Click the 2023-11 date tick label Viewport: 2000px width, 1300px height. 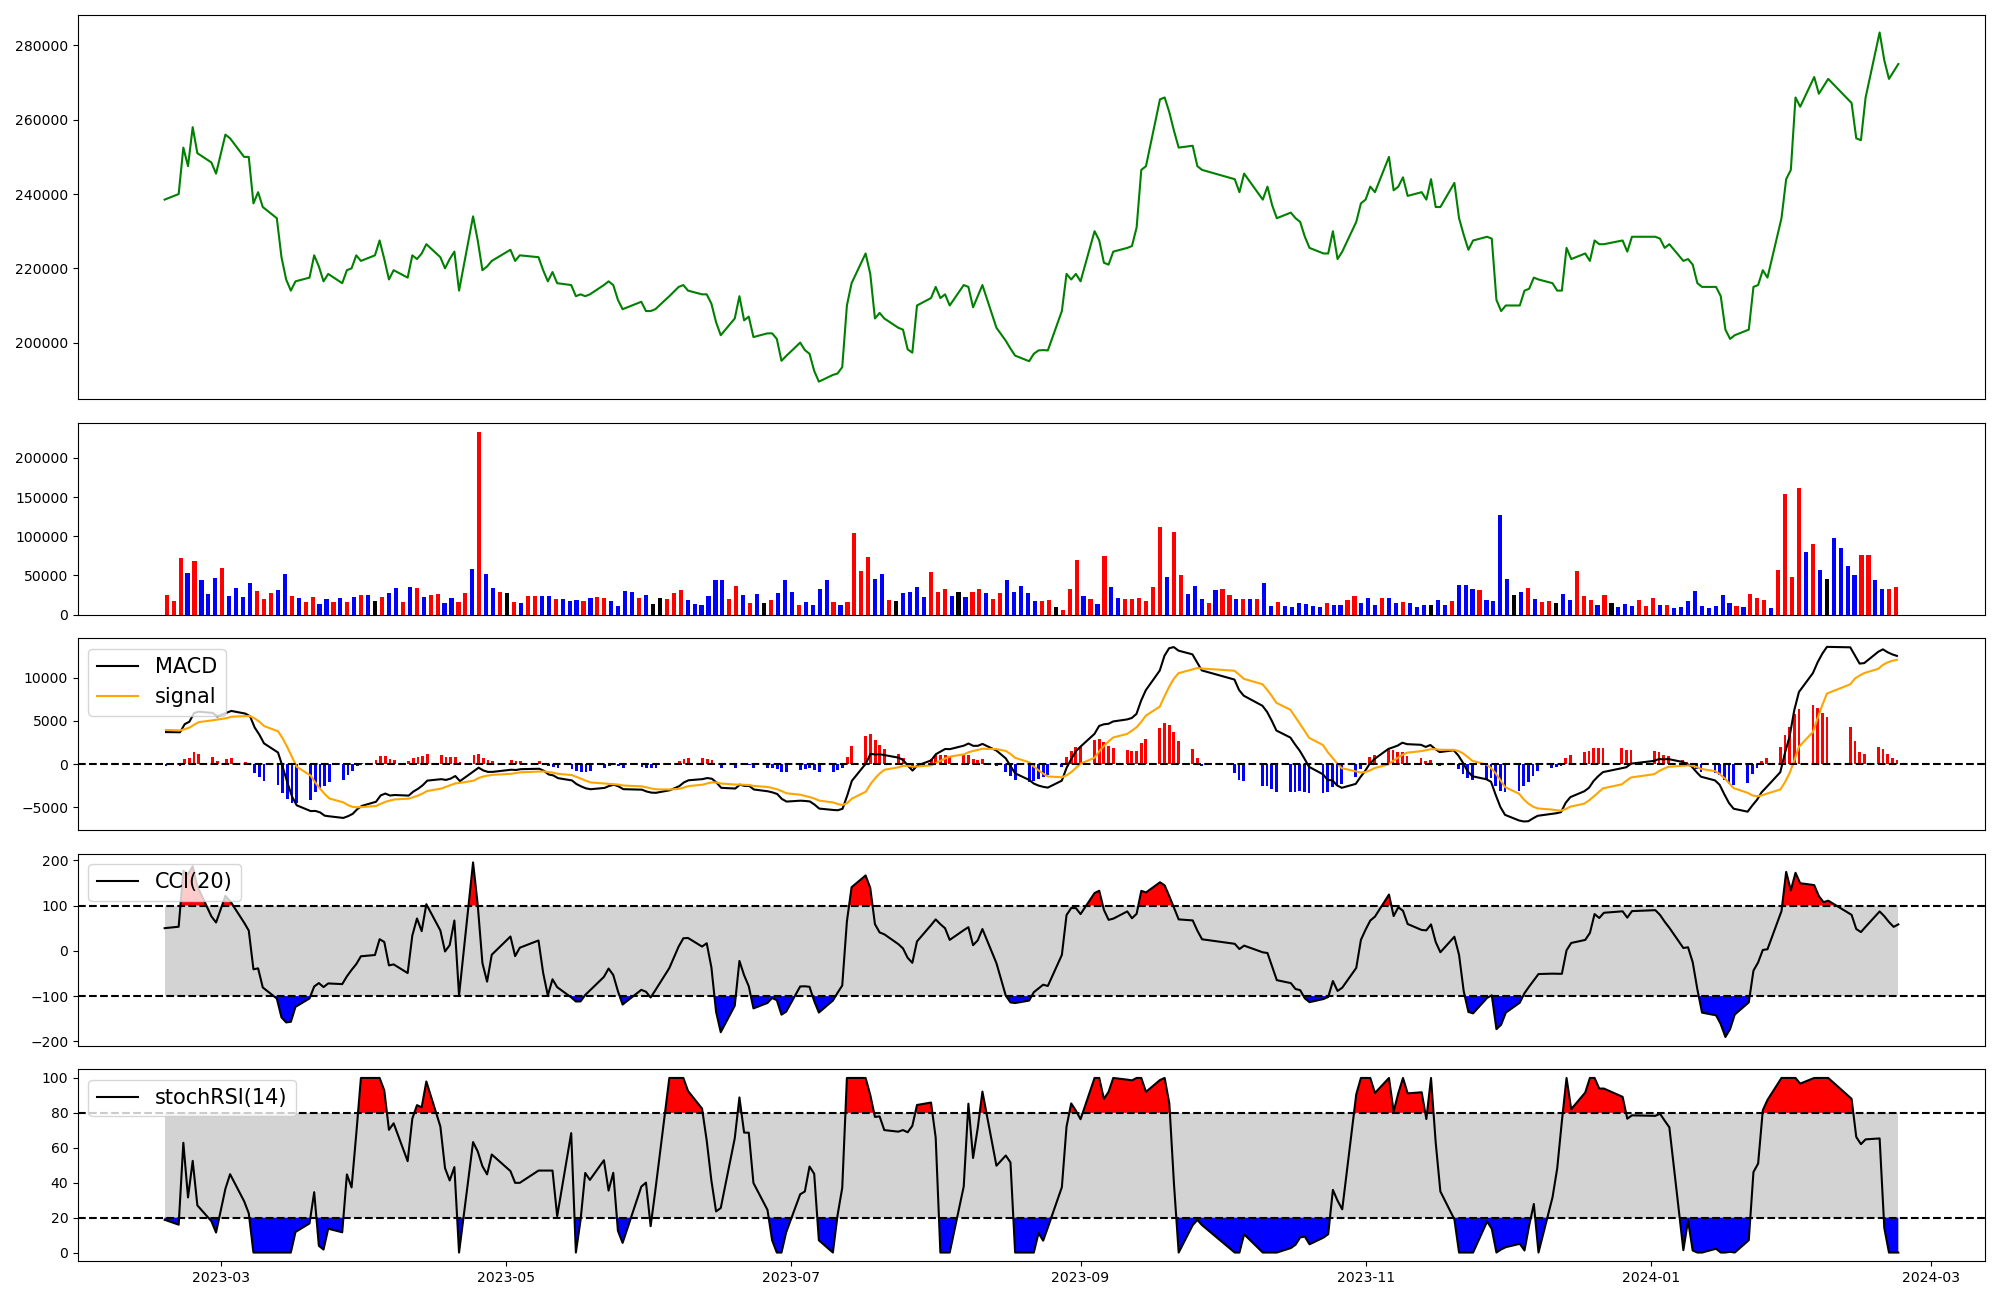pos(1365,1277)
